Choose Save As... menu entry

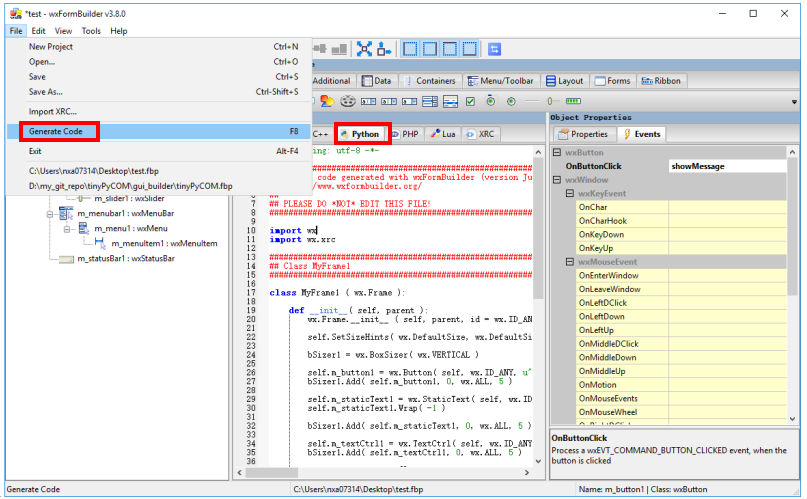(159, 92)
